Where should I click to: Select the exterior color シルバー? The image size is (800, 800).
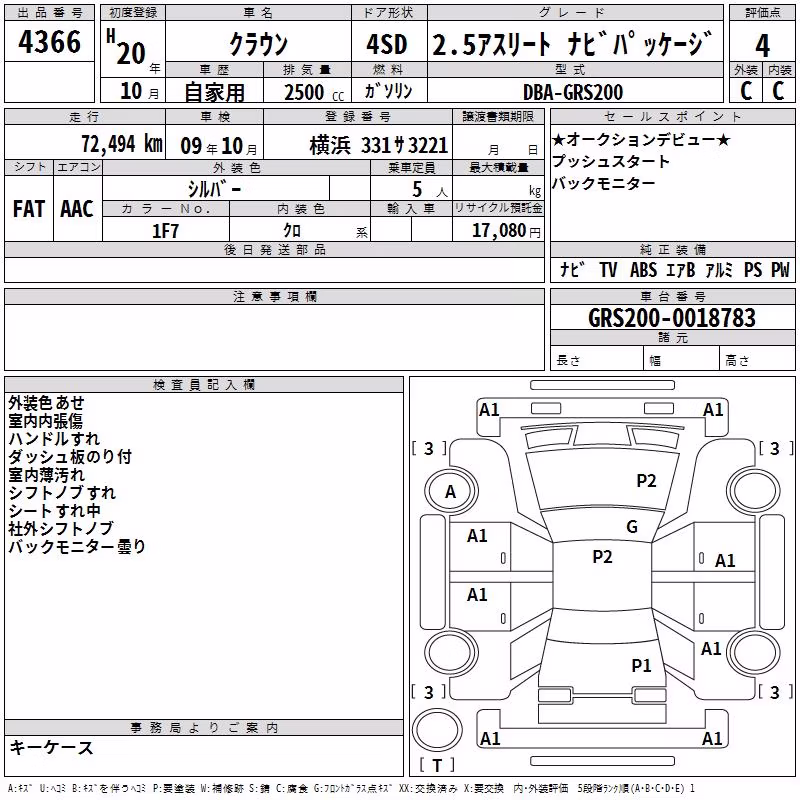click(214, 189)
